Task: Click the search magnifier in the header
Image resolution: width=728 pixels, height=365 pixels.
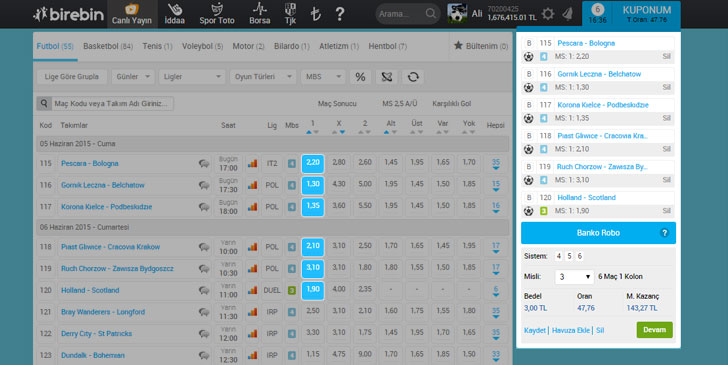Action: (x=430, y=13)
